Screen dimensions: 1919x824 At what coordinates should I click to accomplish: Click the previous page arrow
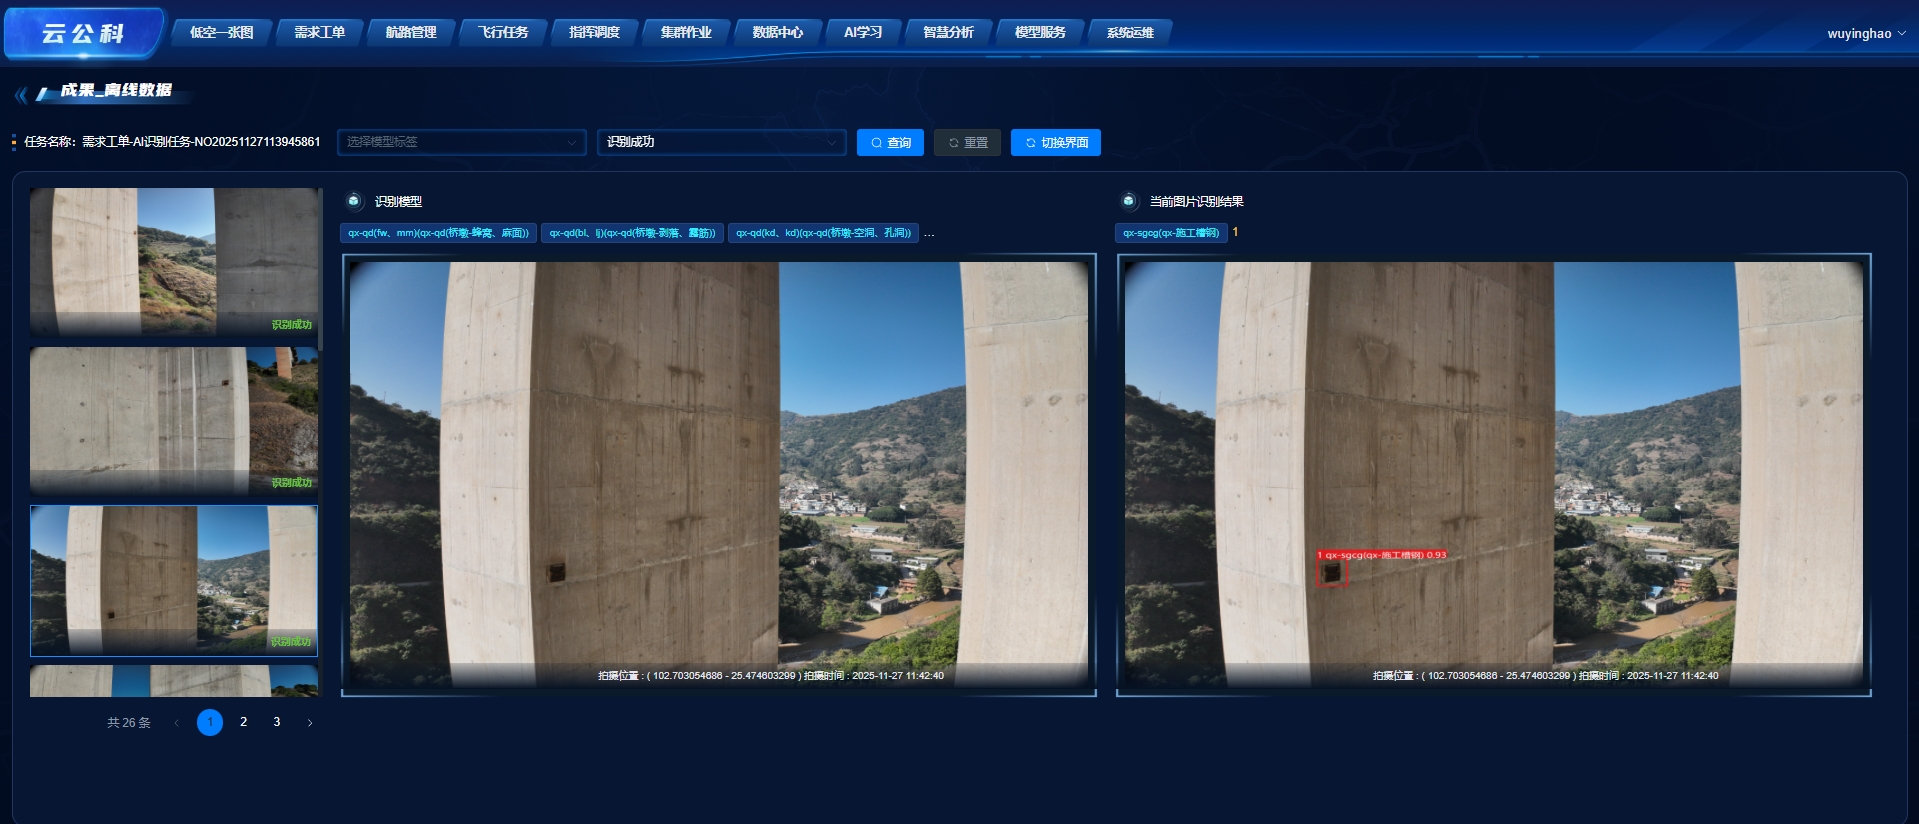[176, 723]
